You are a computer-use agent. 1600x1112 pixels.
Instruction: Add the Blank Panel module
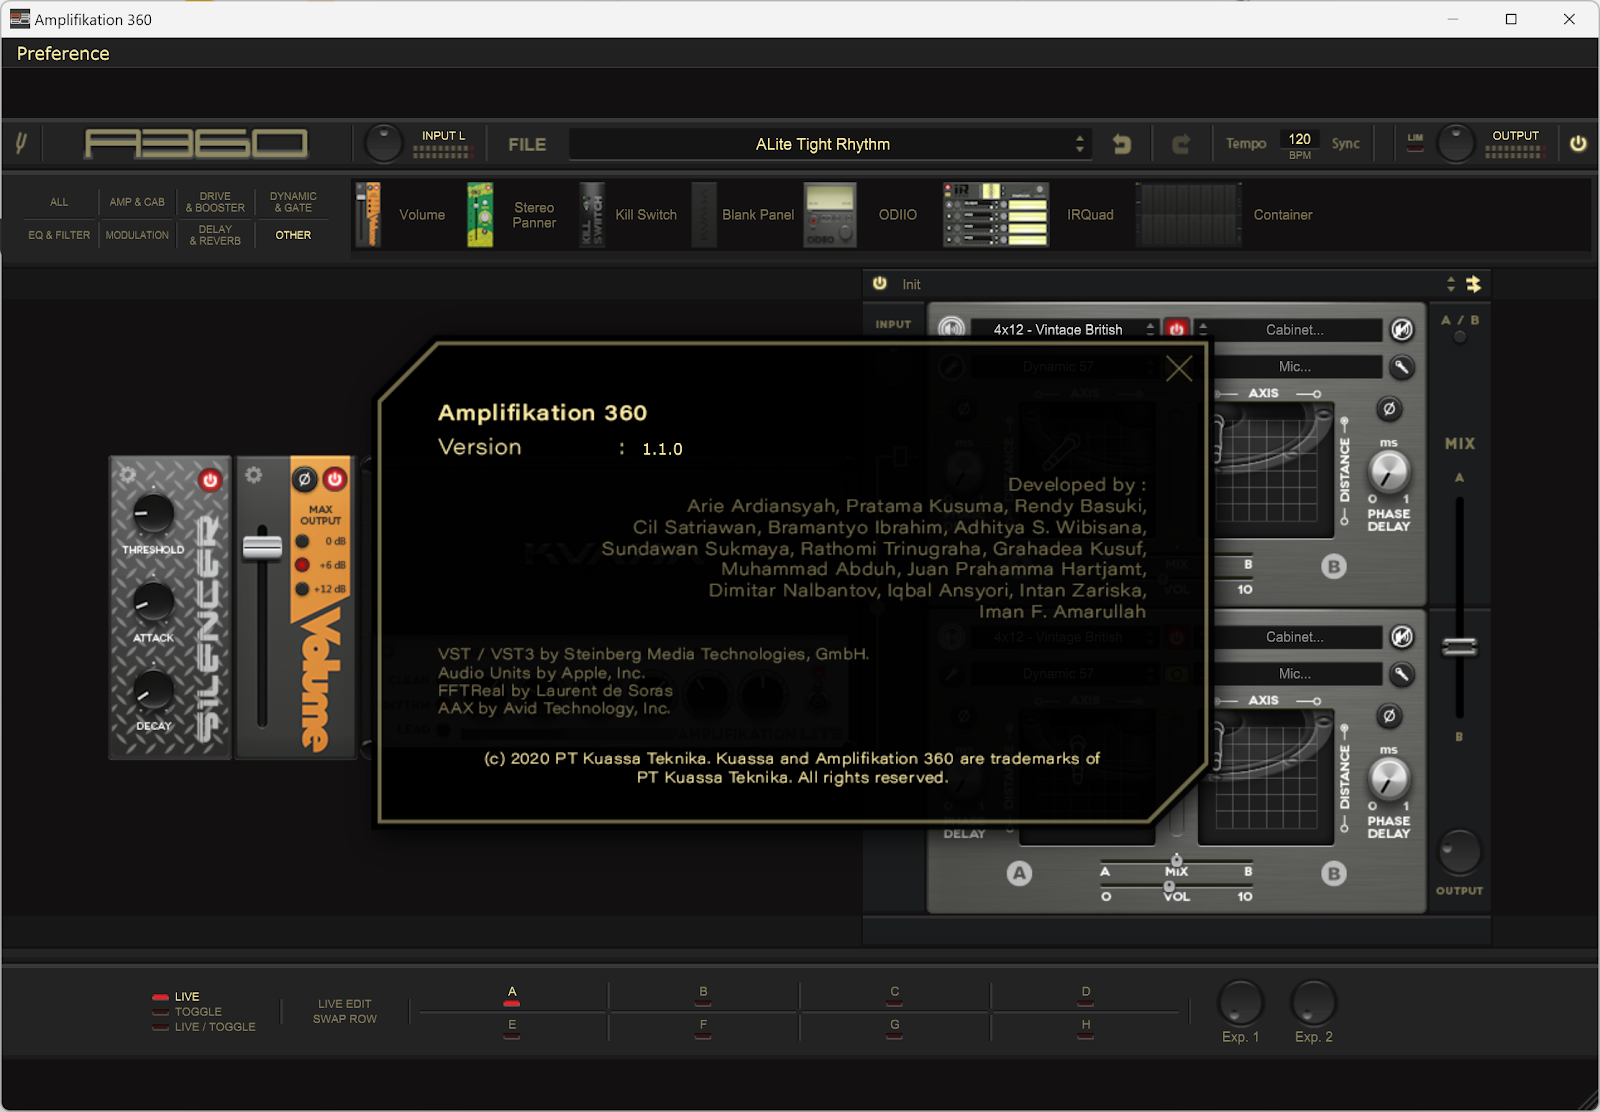[704, 214]
